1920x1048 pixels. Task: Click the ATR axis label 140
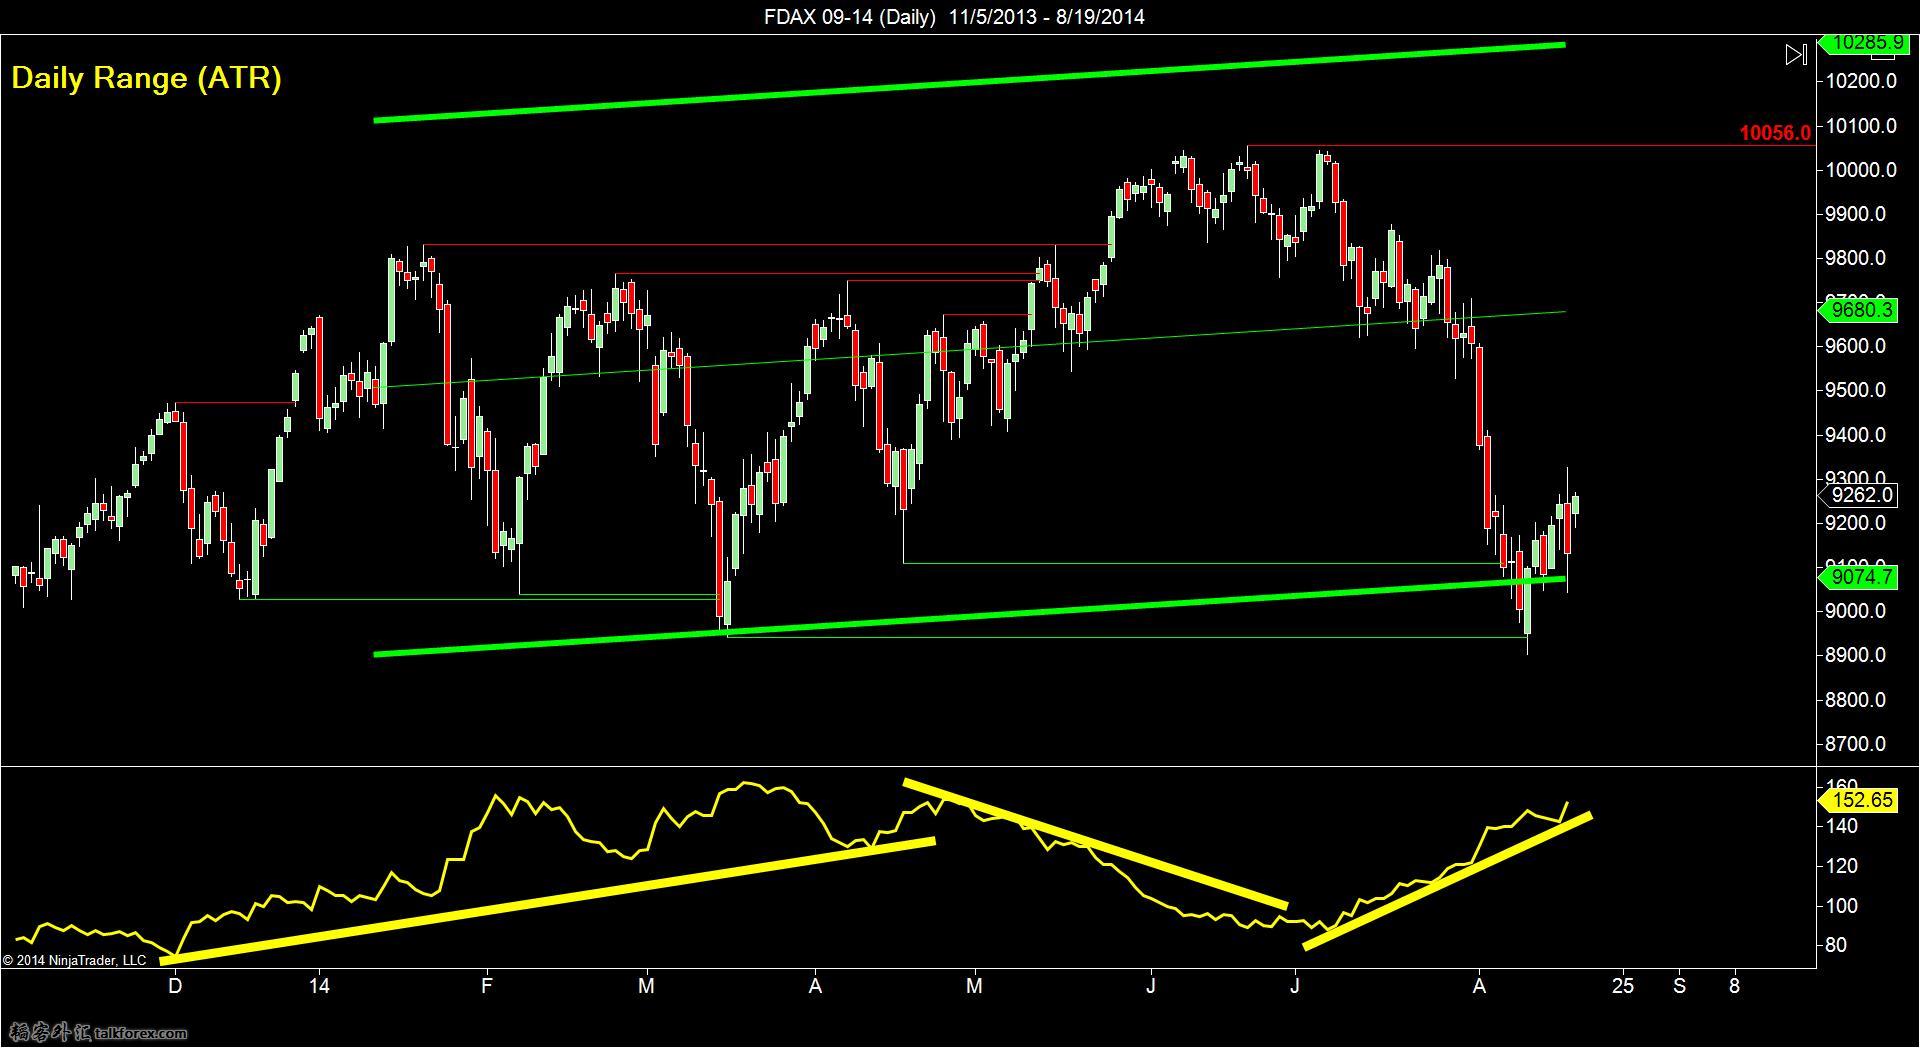coord(1843,826)
